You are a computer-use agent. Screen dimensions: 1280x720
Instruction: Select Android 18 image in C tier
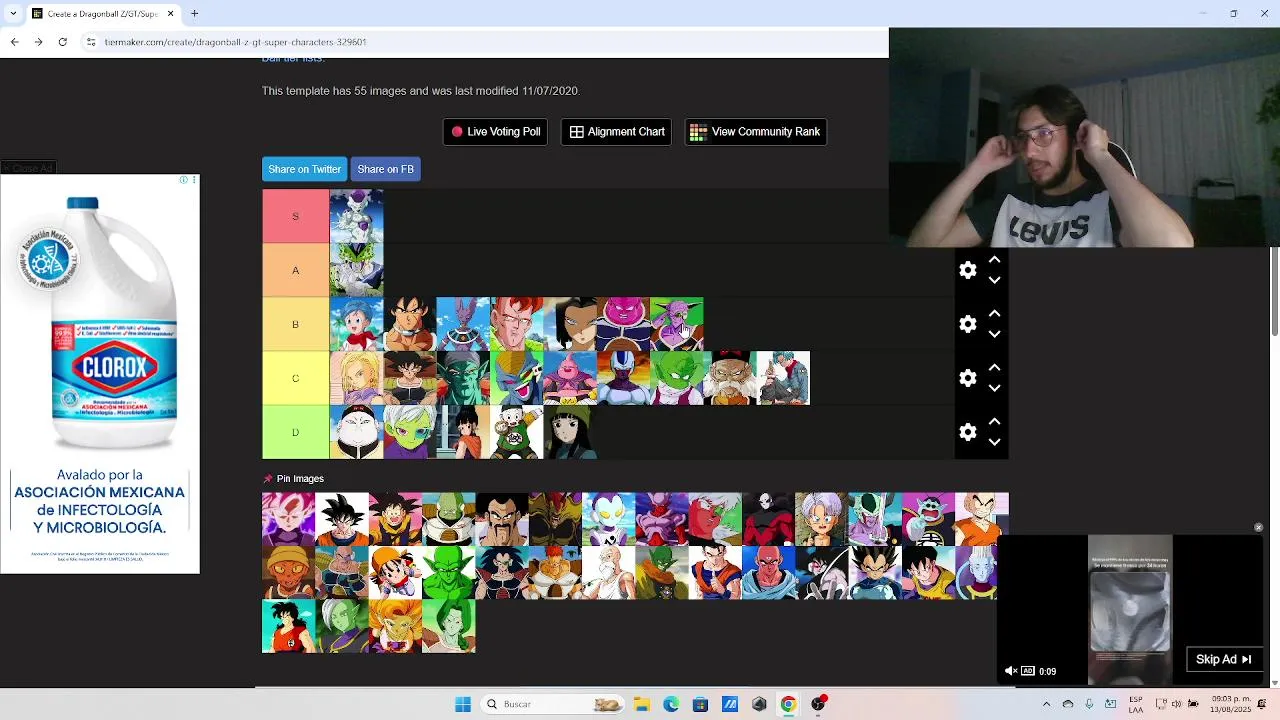coord(356,378)
